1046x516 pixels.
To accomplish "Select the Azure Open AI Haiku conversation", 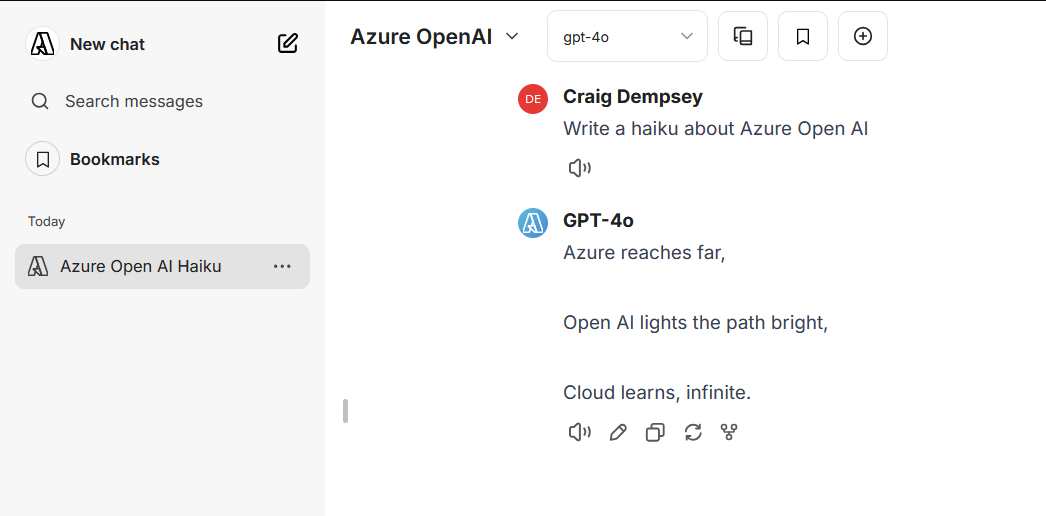I will pyautogui.click(x=162, y=267).
